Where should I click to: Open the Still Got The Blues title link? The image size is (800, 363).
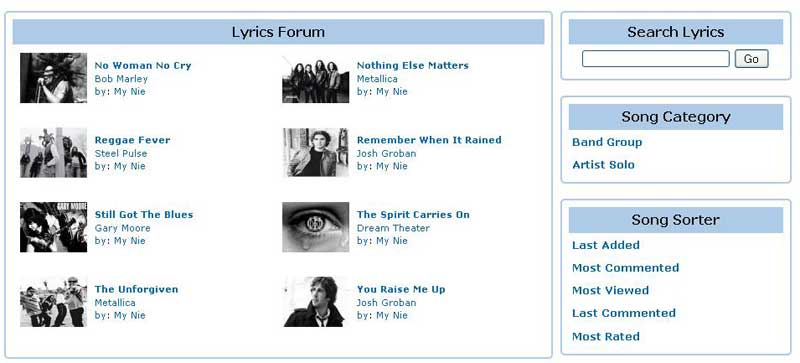click(x=144, y=214)
